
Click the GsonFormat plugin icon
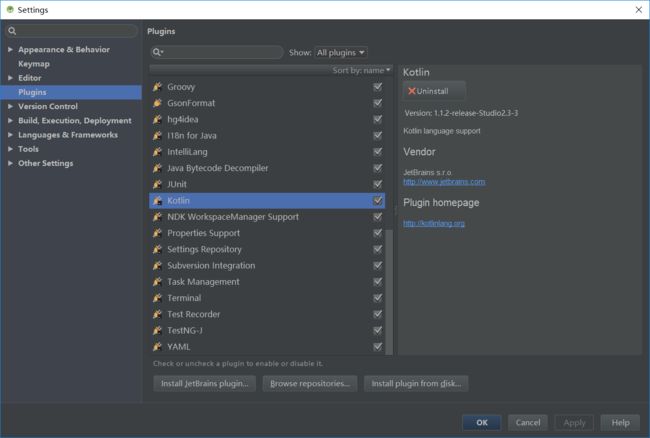point(157,103)
